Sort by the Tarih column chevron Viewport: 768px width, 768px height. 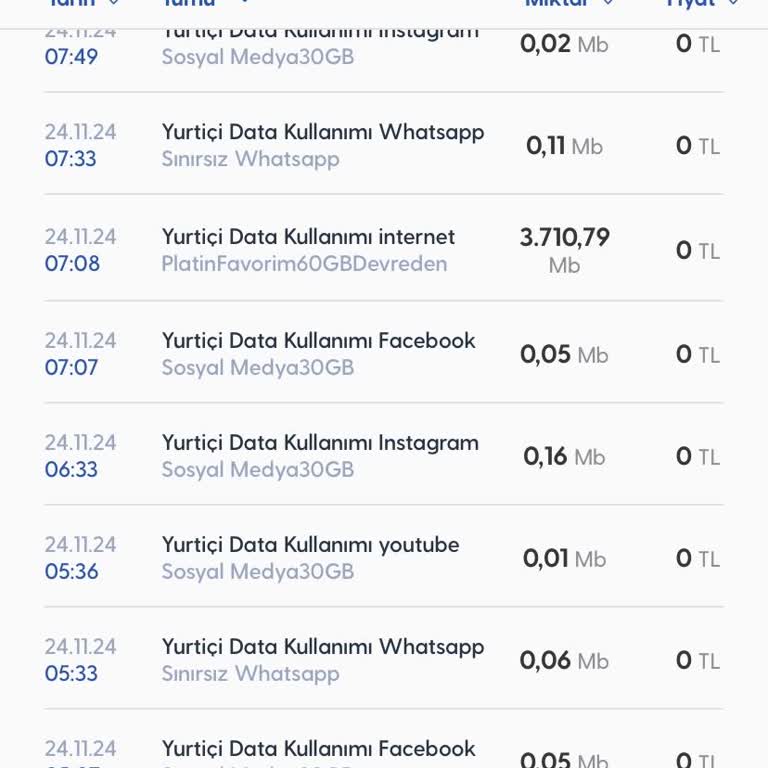(116, 3)
